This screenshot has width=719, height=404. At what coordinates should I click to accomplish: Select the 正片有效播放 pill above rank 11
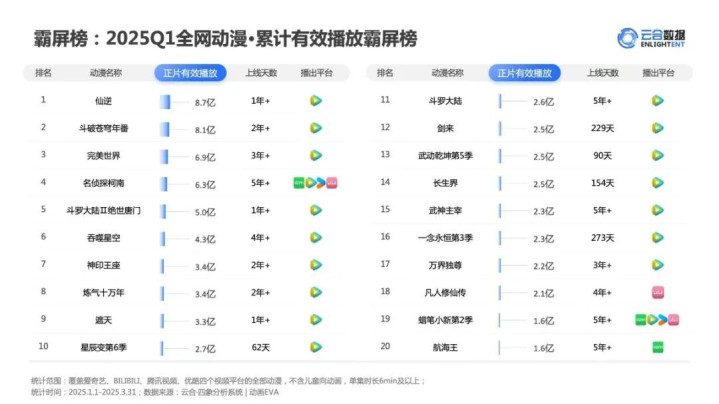pyautogui.click(x=525, y=73)
